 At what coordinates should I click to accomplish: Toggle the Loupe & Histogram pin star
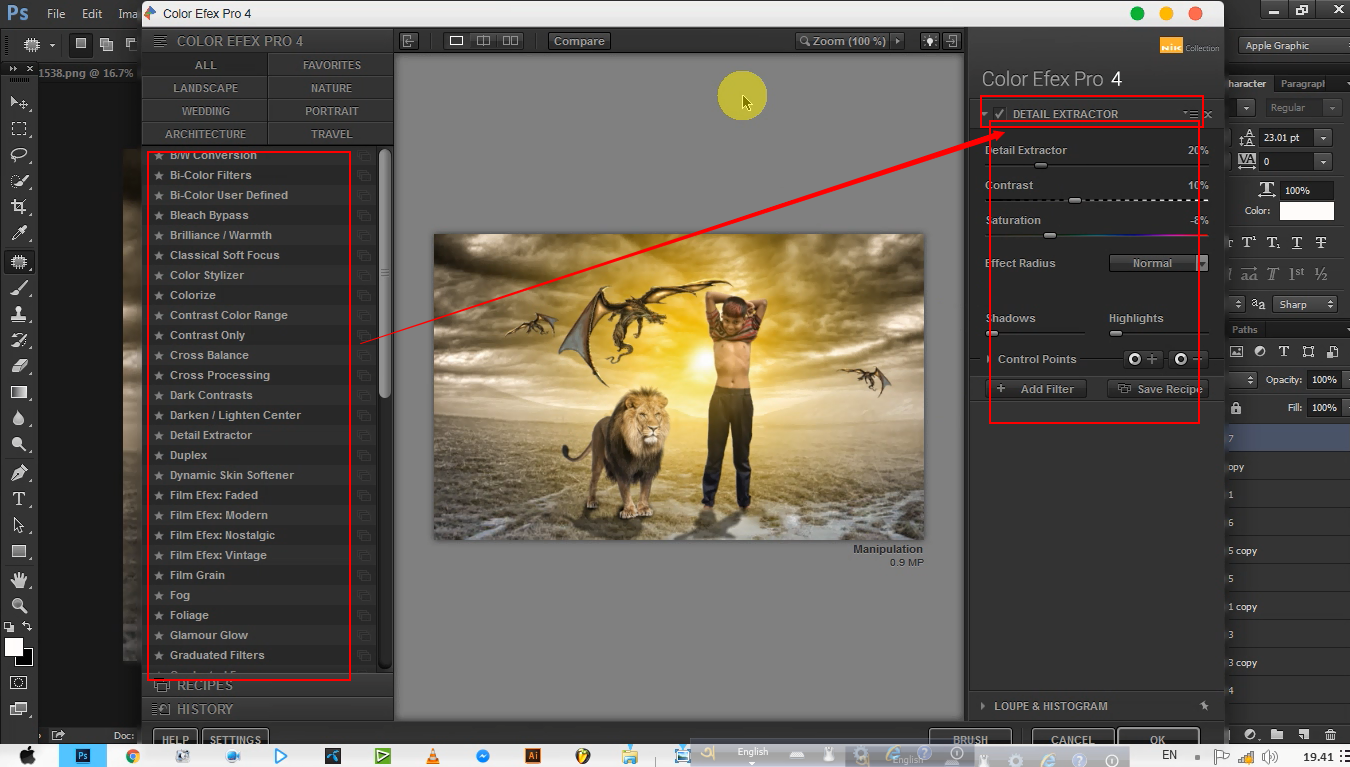coord(1204,706)
